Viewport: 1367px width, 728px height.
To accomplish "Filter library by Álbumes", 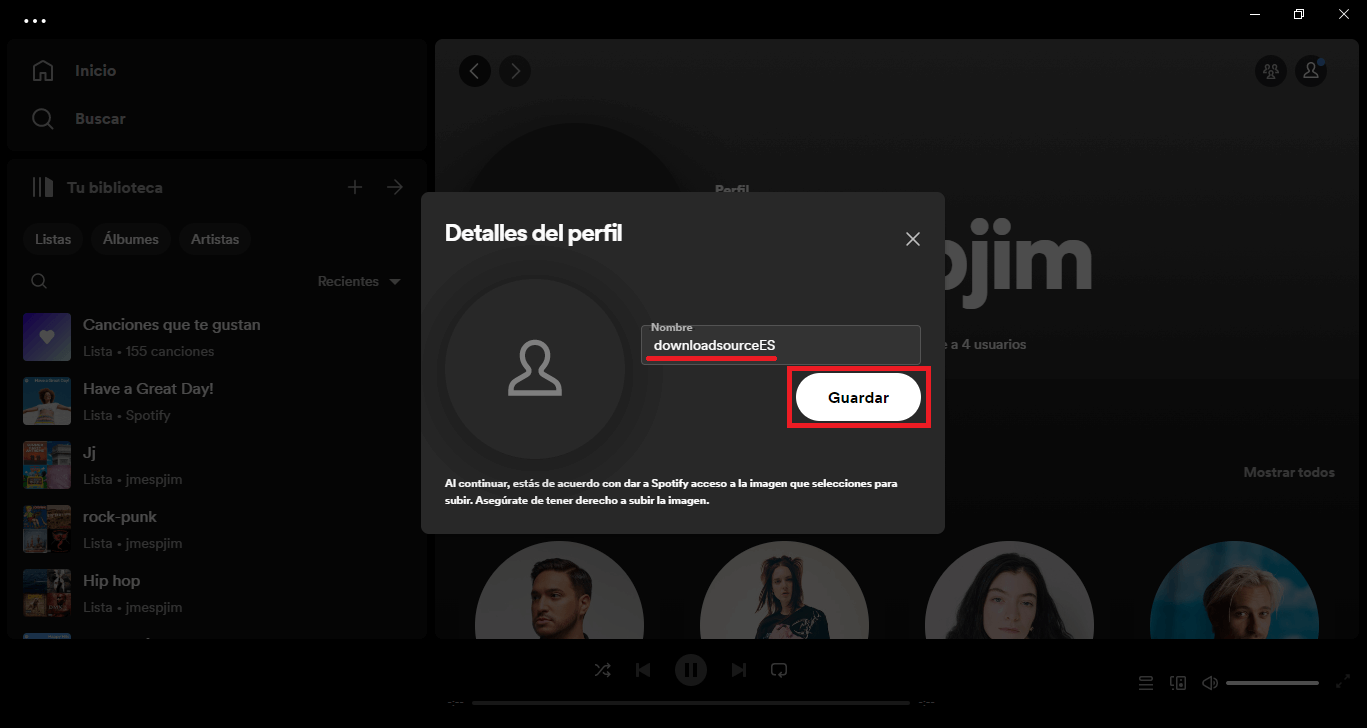I will coord(131,239).
